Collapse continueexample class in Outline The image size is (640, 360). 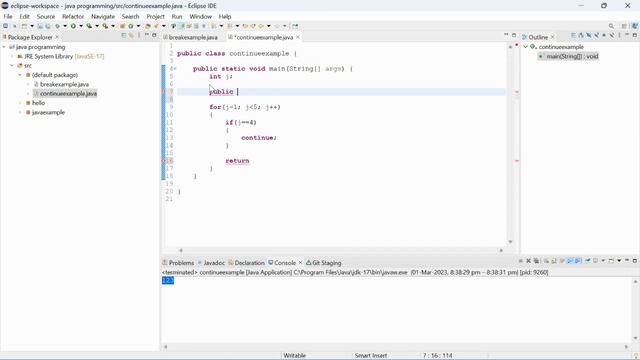pyautogui.click(x=526, y=47)
